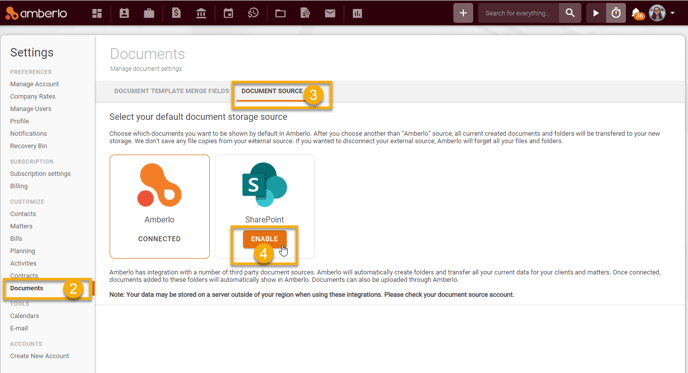Switch to Document Template Merge Fields tab
The image size is (688, 373).
tap(172, 91)
